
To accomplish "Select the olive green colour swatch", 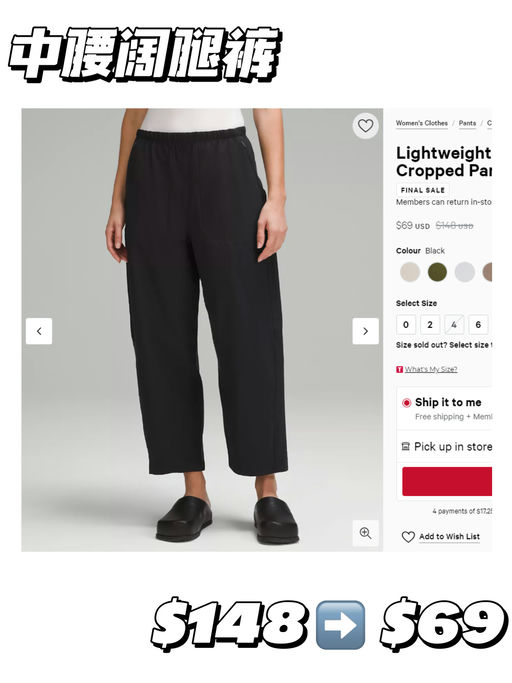I will pyautogui.click(x=437, y=272).
